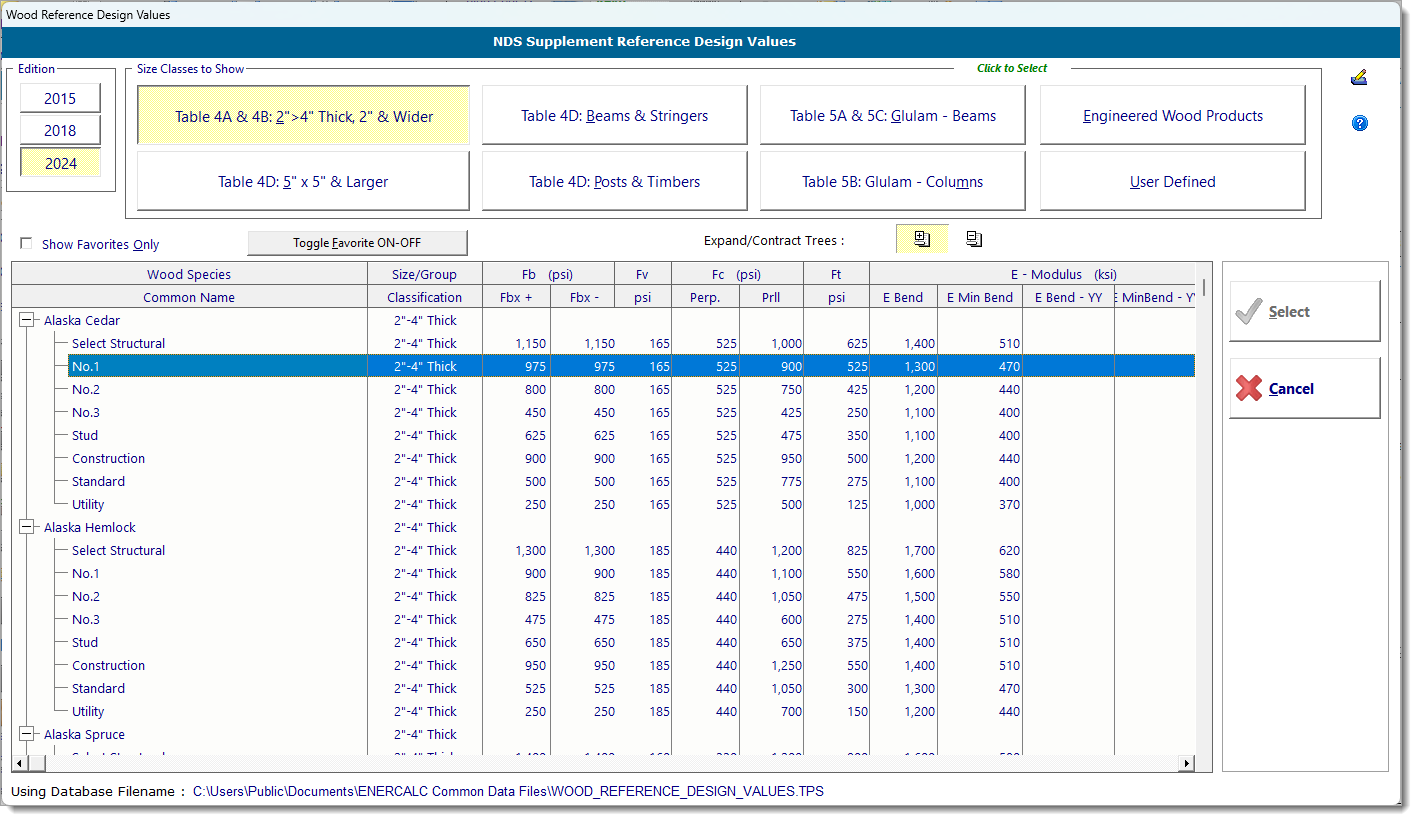Collapse the Alaska Spruce tree node
Screen dimensions: 1417x821
(x=28, y=734)
